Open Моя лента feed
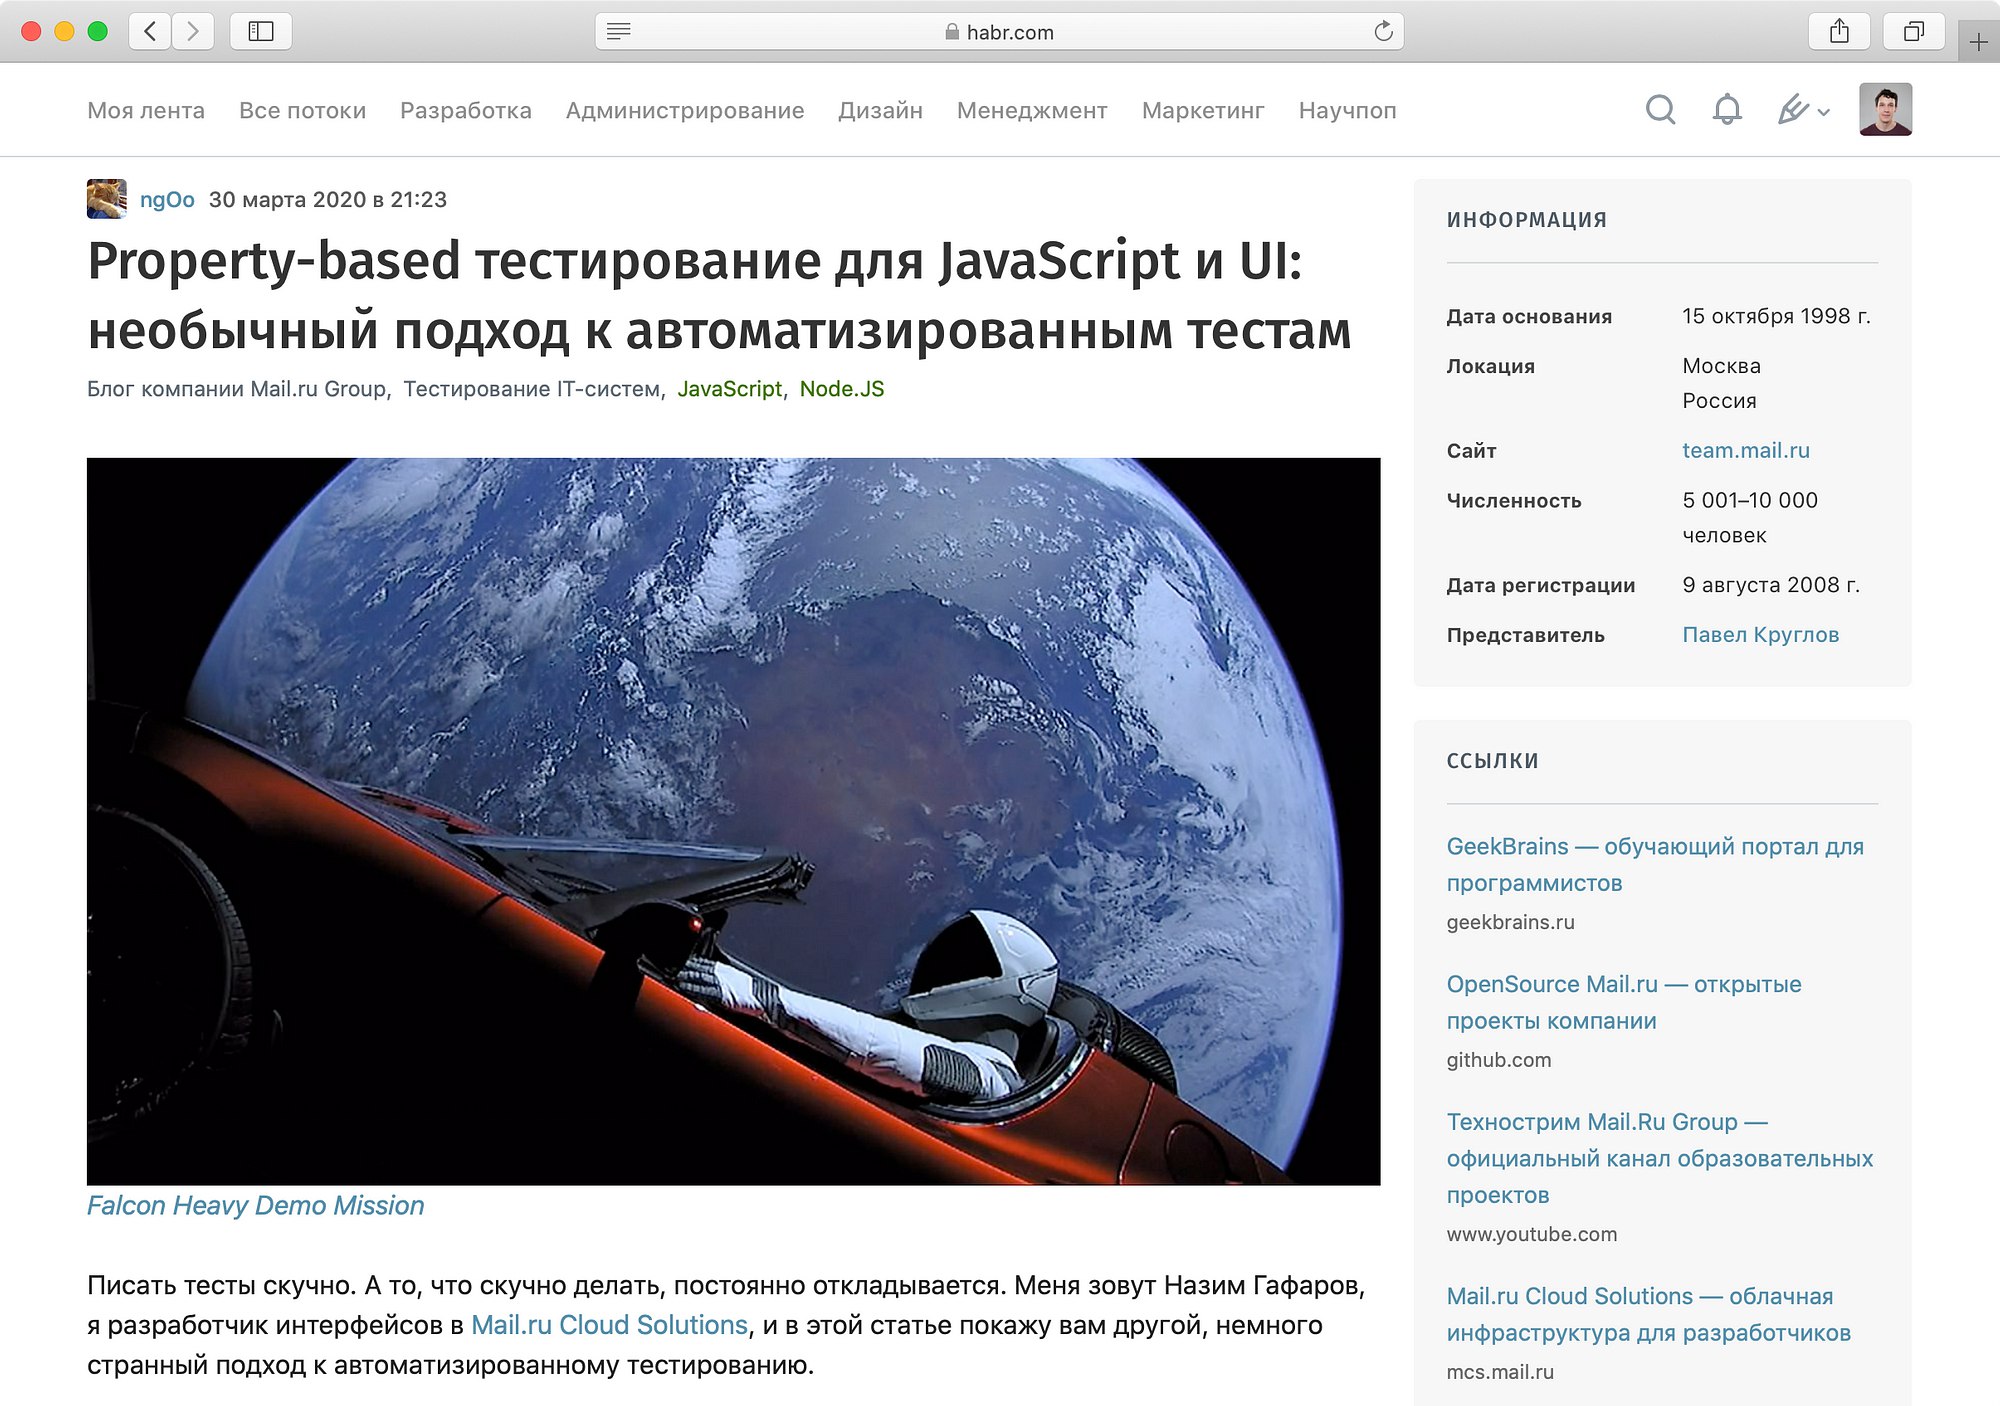2000x1406 pixels. pyautogui.click(x=146, y=111)
